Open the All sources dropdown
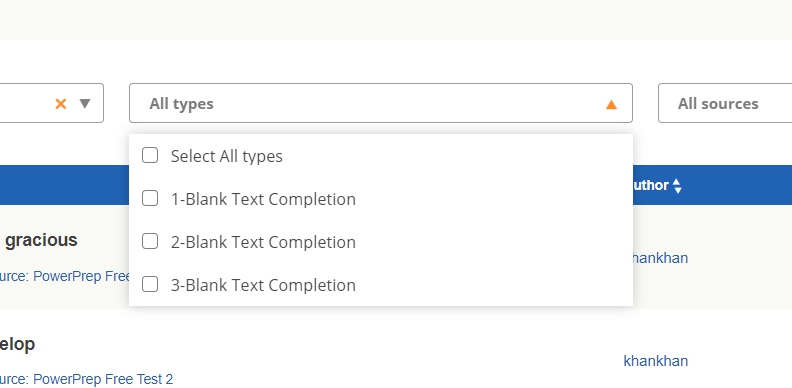This screenshot has width=792, height=388. 725,103
